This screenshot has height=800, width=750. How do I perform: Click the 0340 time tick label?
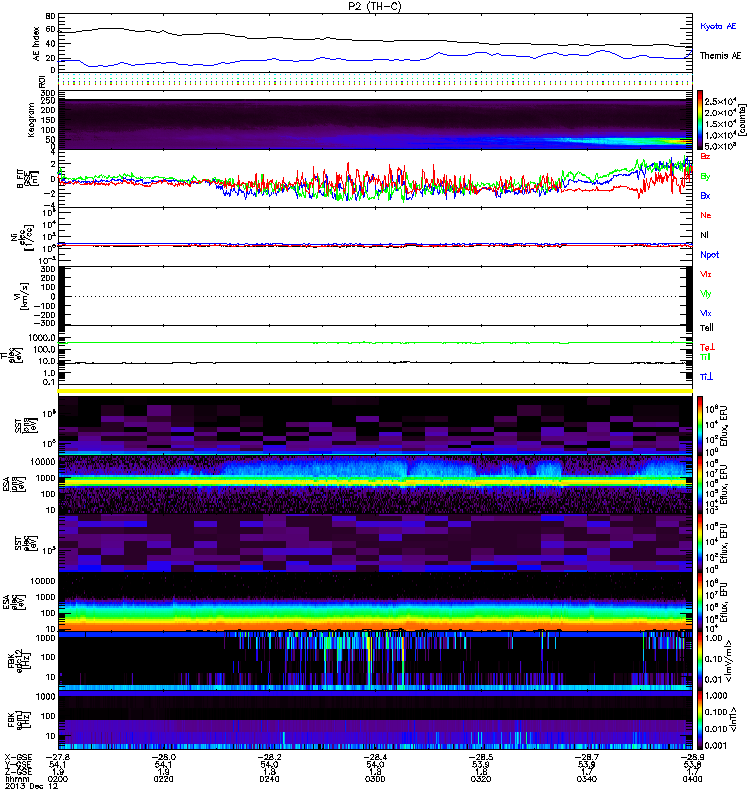click(586, 779)
